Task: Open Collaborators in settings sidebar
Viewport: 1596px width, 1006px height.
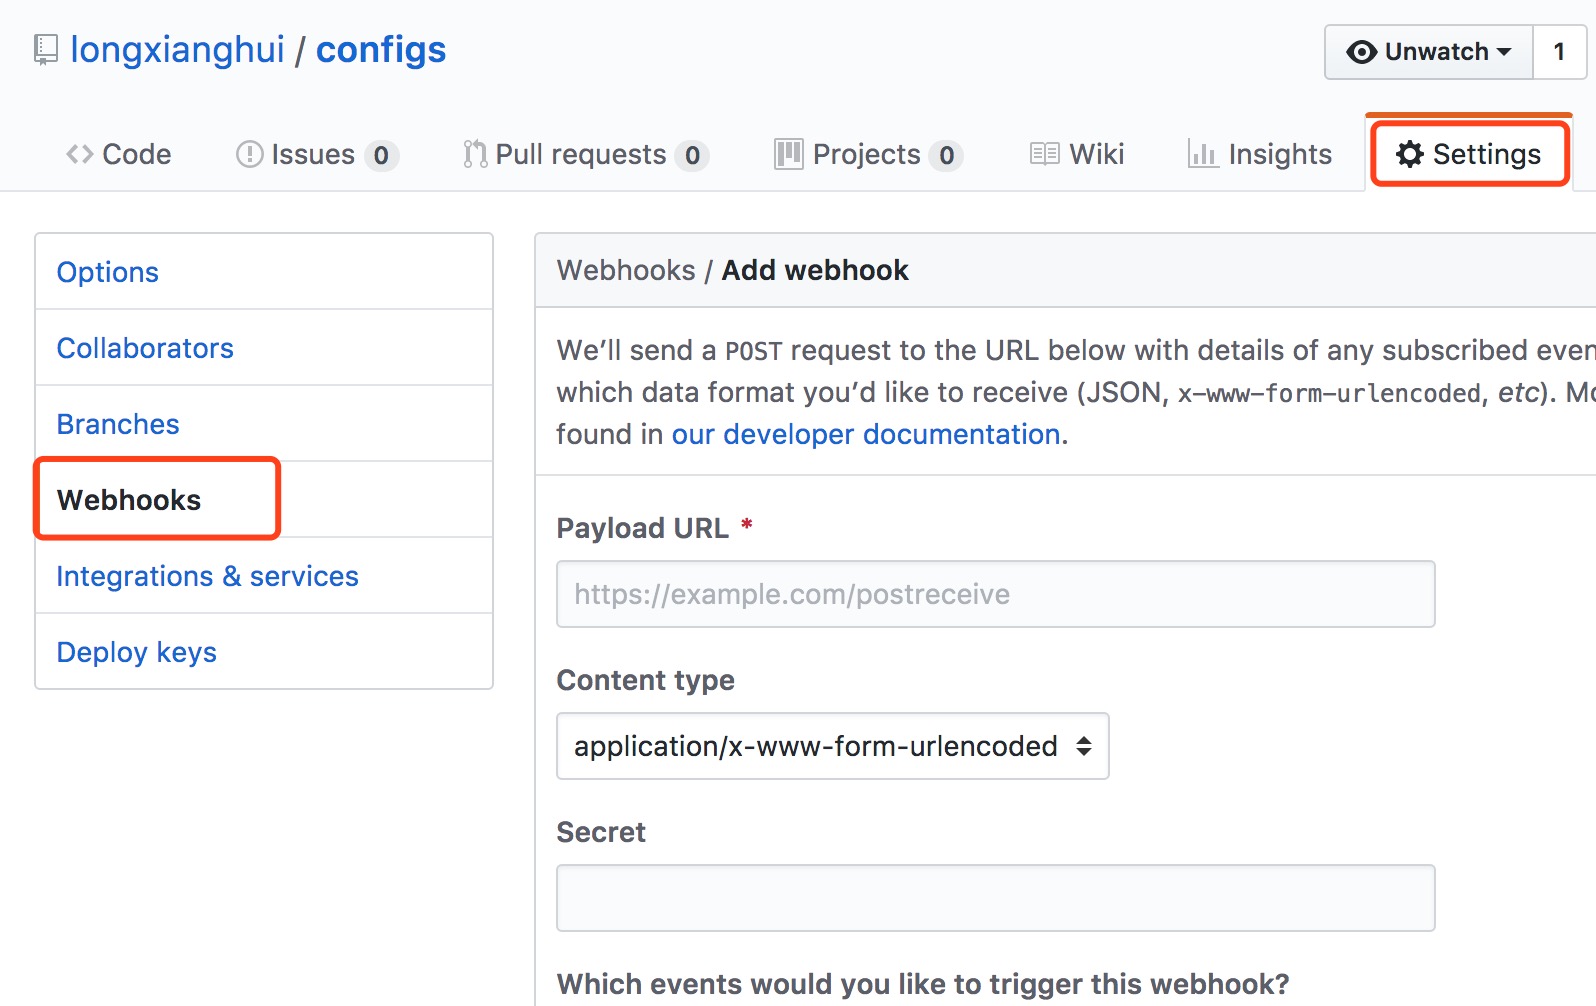Action: point(264,348)
